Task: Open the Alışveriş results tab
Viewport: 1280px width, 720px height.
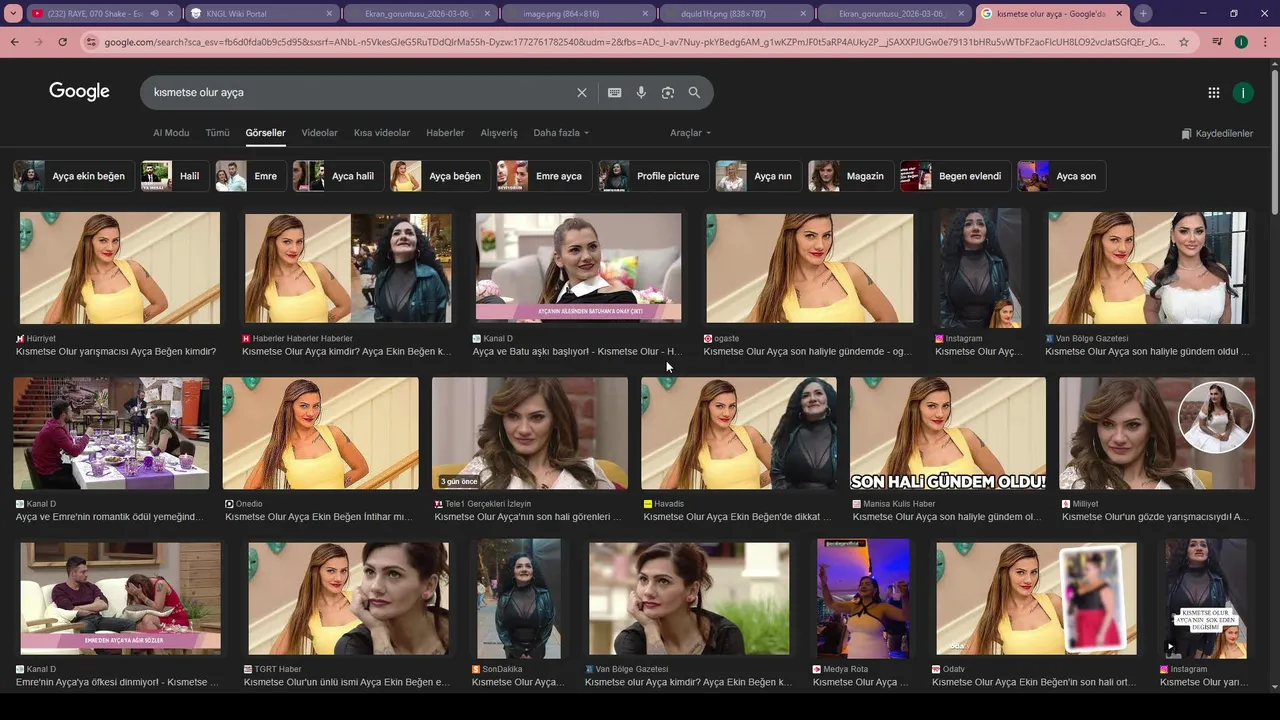Action: pos(499,133)
